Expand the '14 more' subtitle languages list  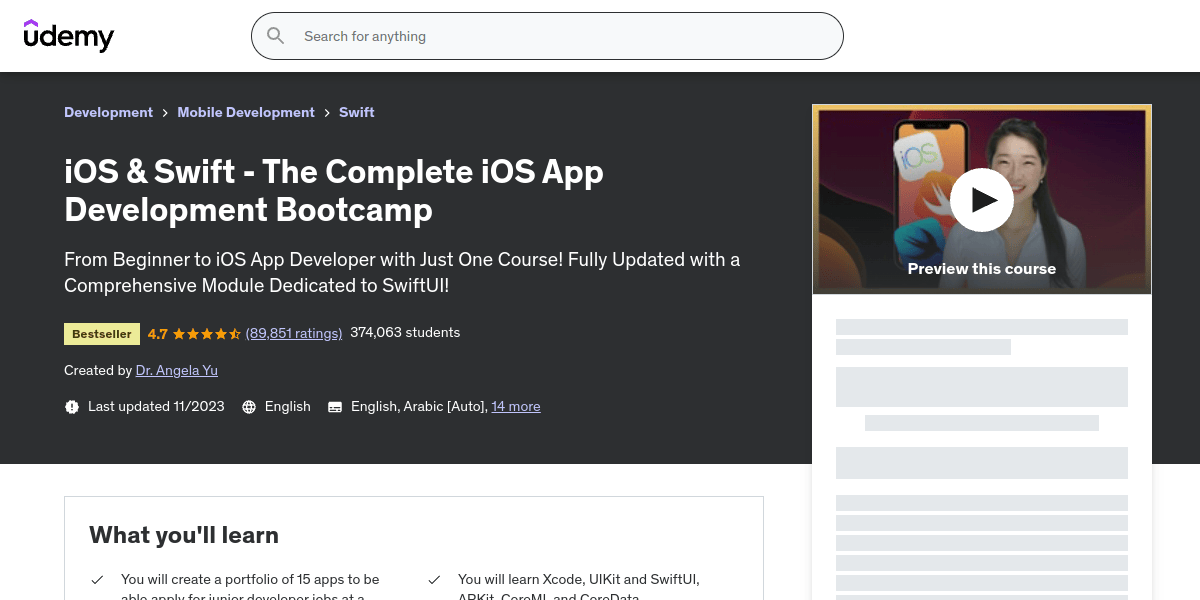[516, 406]
